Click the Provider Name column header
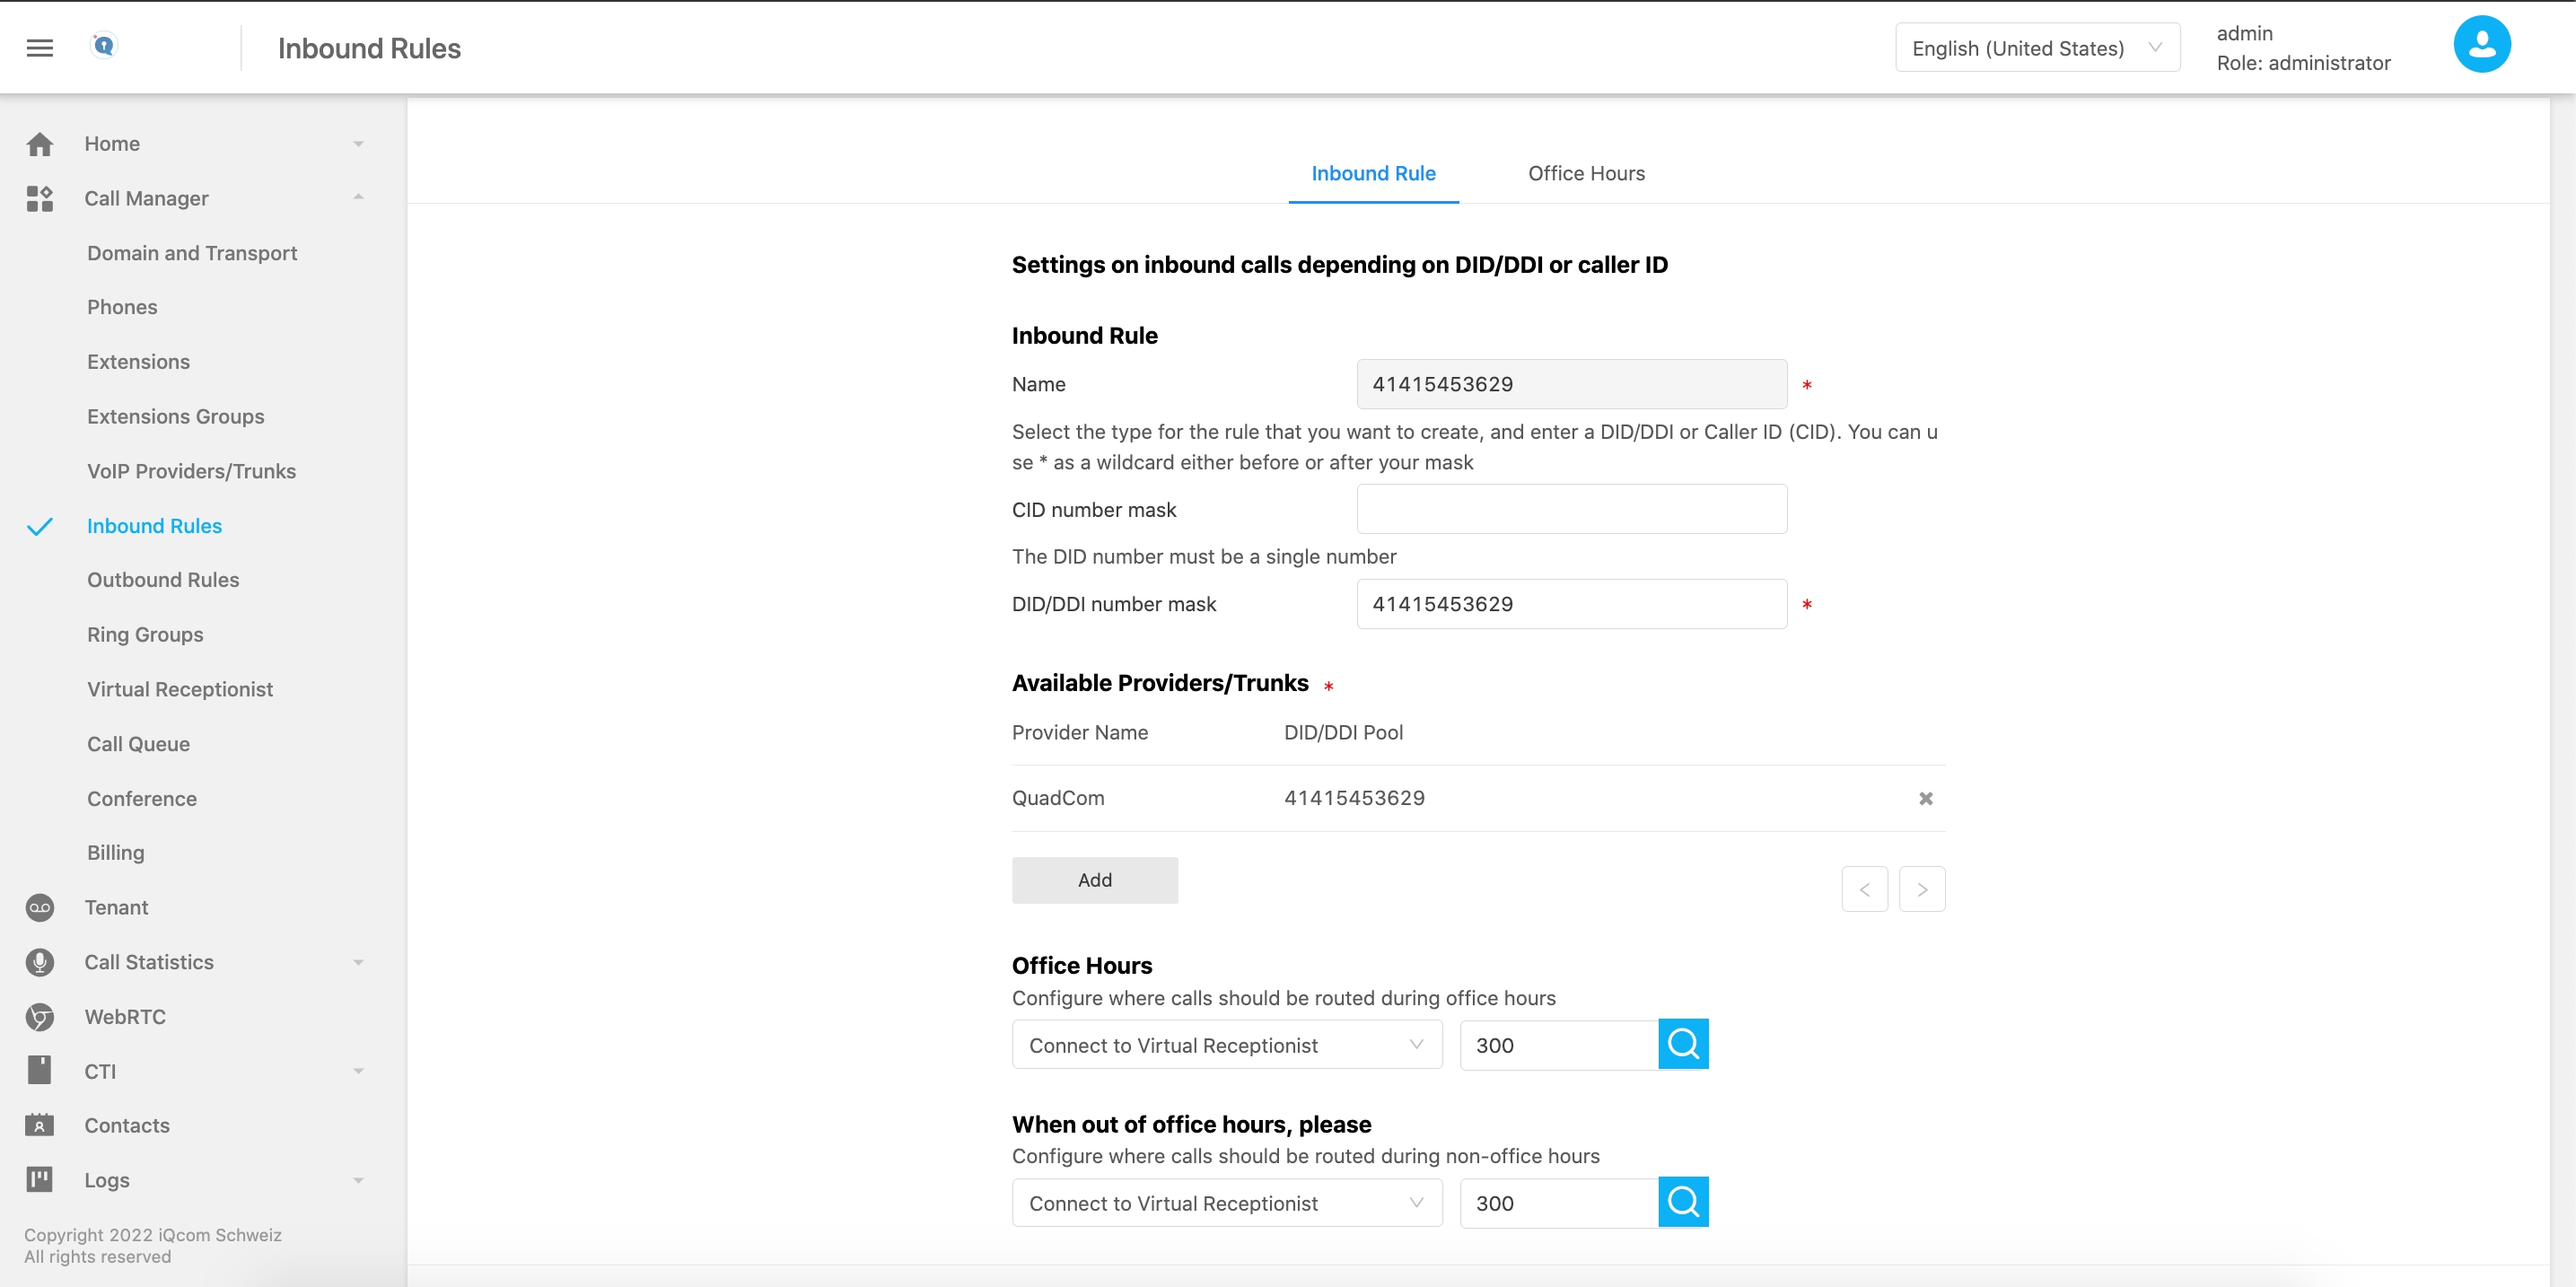The height and width of the screenshot is (1287, 2576). tap(1080, 733)
